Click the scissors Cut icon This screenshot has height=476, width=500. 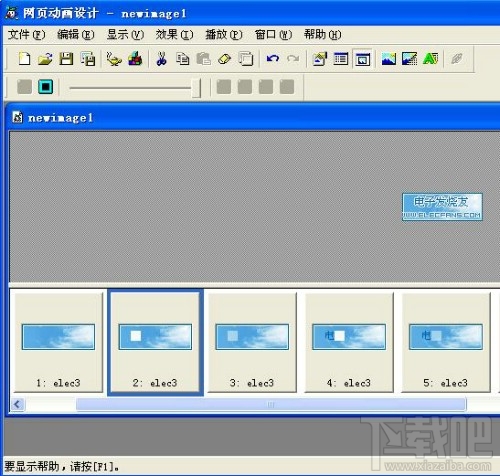162,59
